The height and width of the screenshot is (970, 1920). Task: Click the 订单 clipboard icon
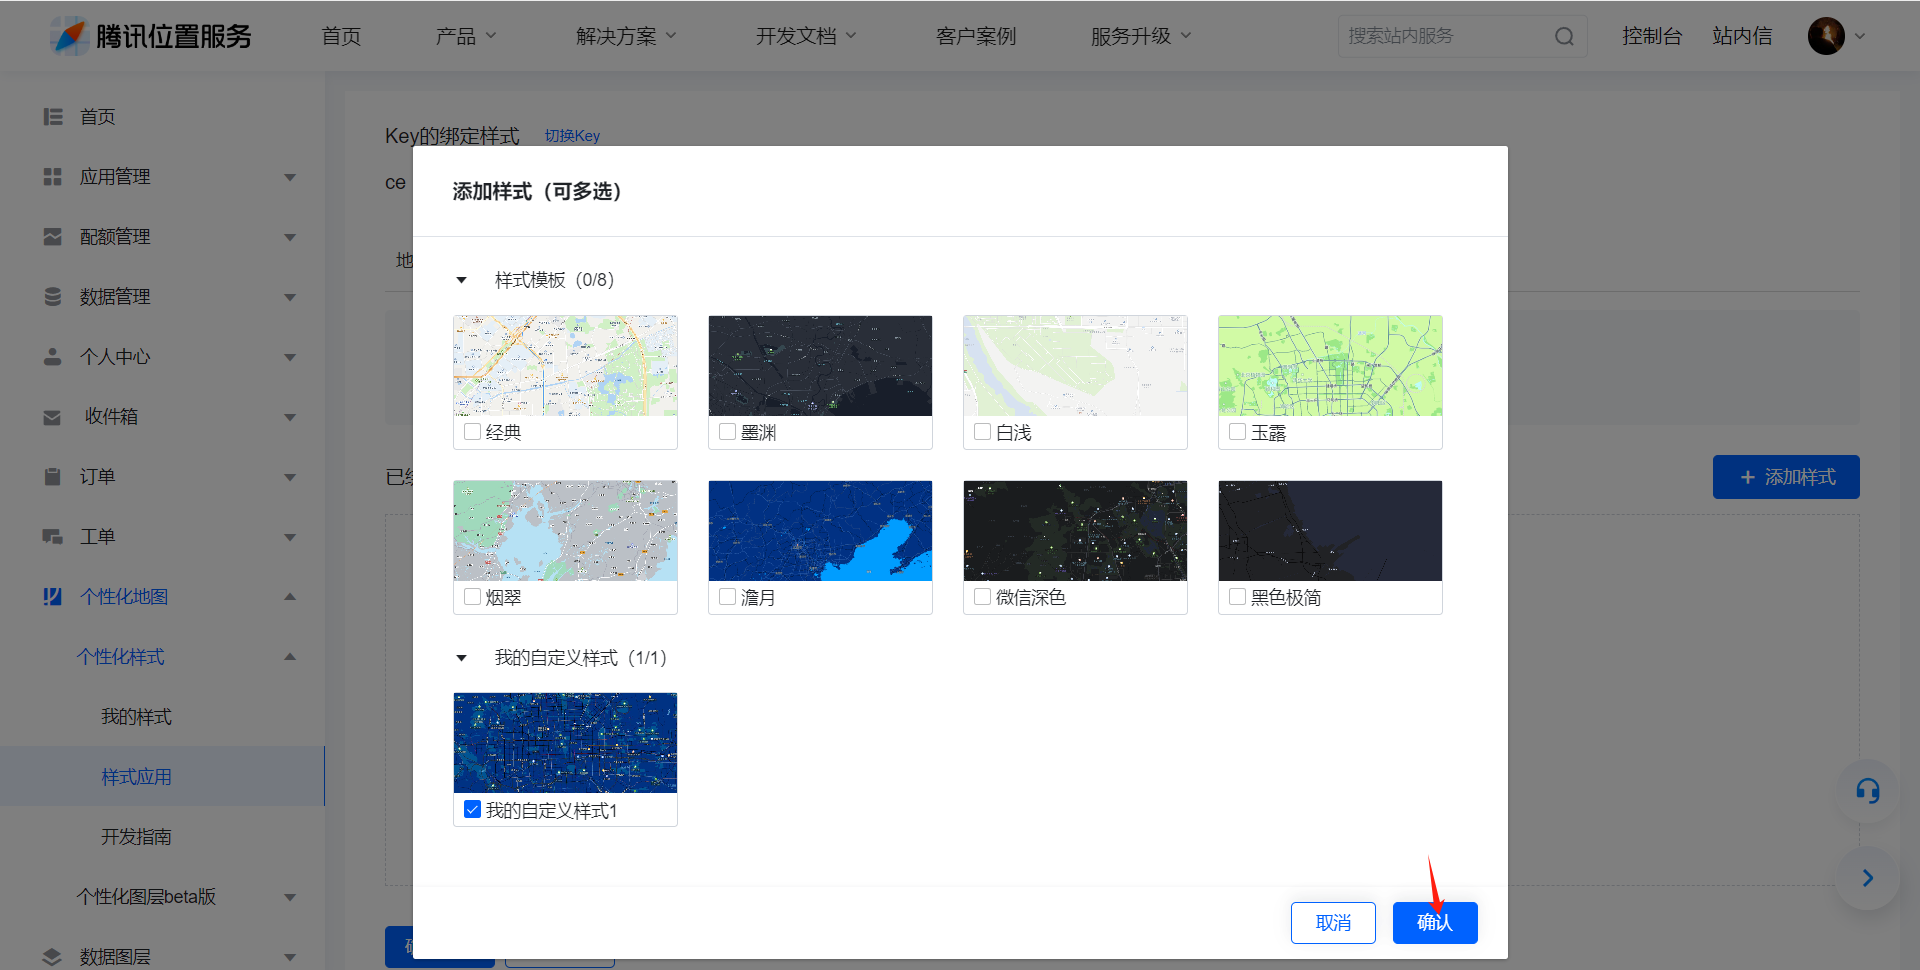pos(53,477)
